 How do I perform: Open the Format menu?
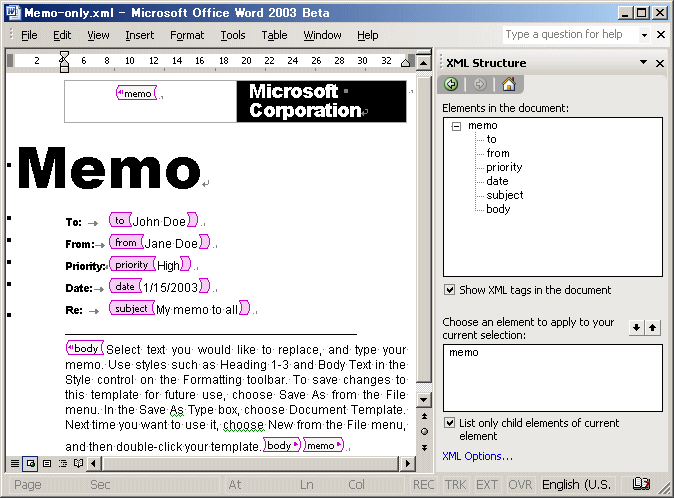pos(187,35)
